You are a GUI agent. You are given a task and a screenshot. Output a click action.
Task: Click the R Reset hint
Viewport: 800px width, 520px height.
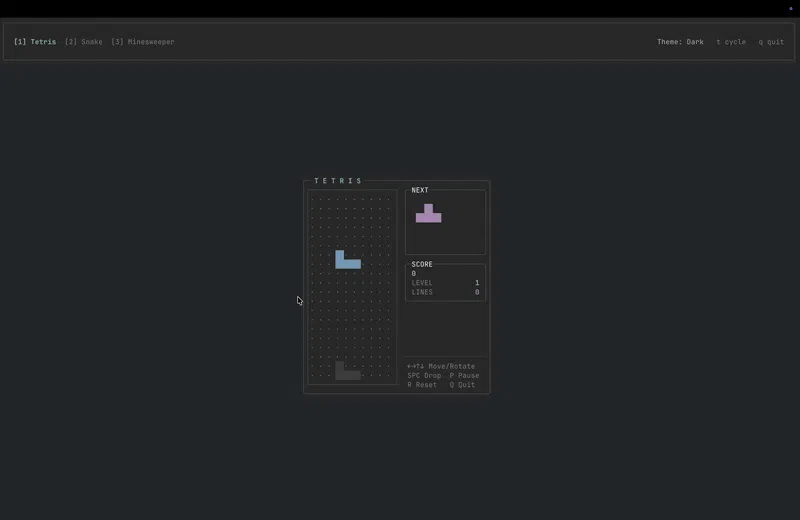(422, 385)
